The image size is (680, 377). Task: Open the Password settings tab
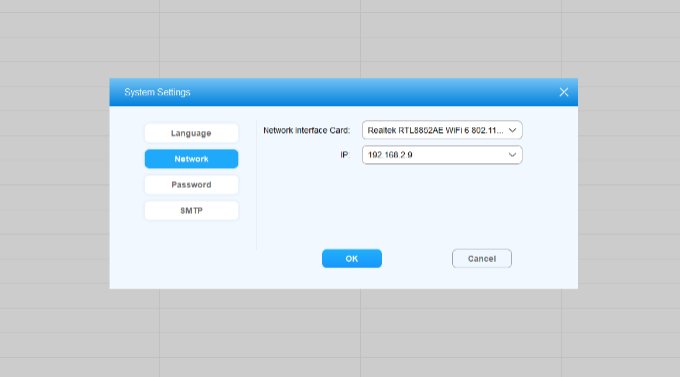[x=191, y=185]
